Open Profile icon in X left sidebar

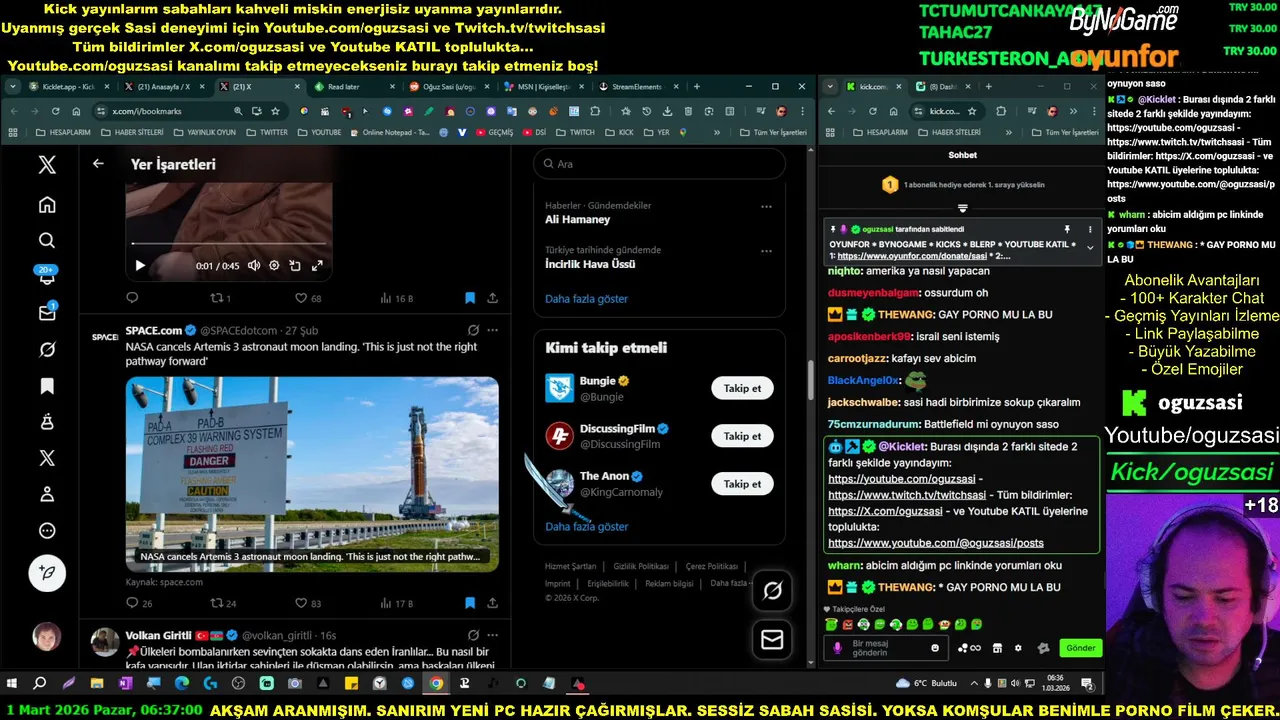point(47,494)
